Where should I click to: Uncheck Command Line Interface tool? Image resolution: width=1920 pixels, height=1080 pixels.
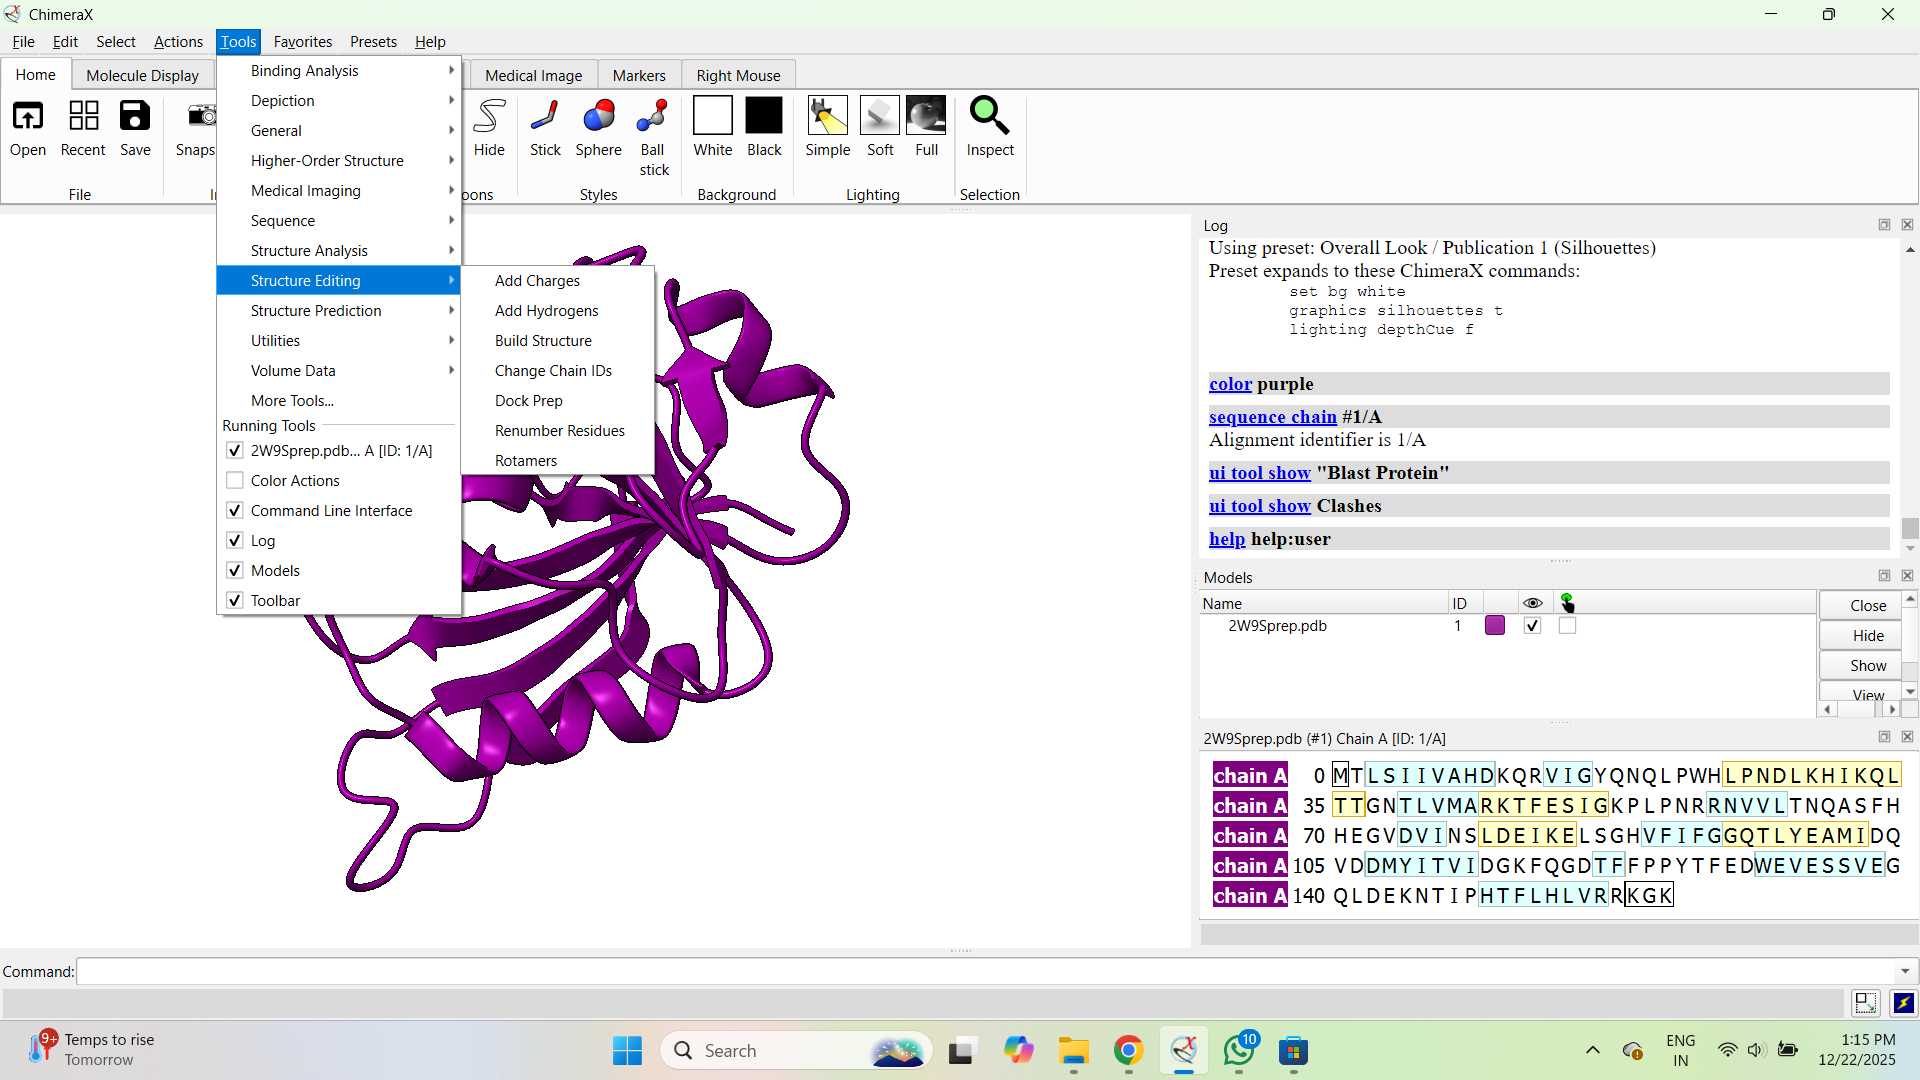(x=235, y=511)
